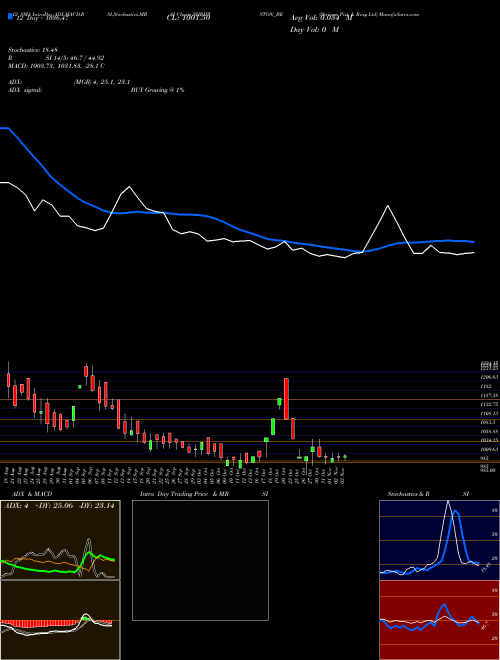500x660 pixels.
Task: Click the 'SI 14/3: 46.7 / 44.92' value
Action: [x=75, y=58]
